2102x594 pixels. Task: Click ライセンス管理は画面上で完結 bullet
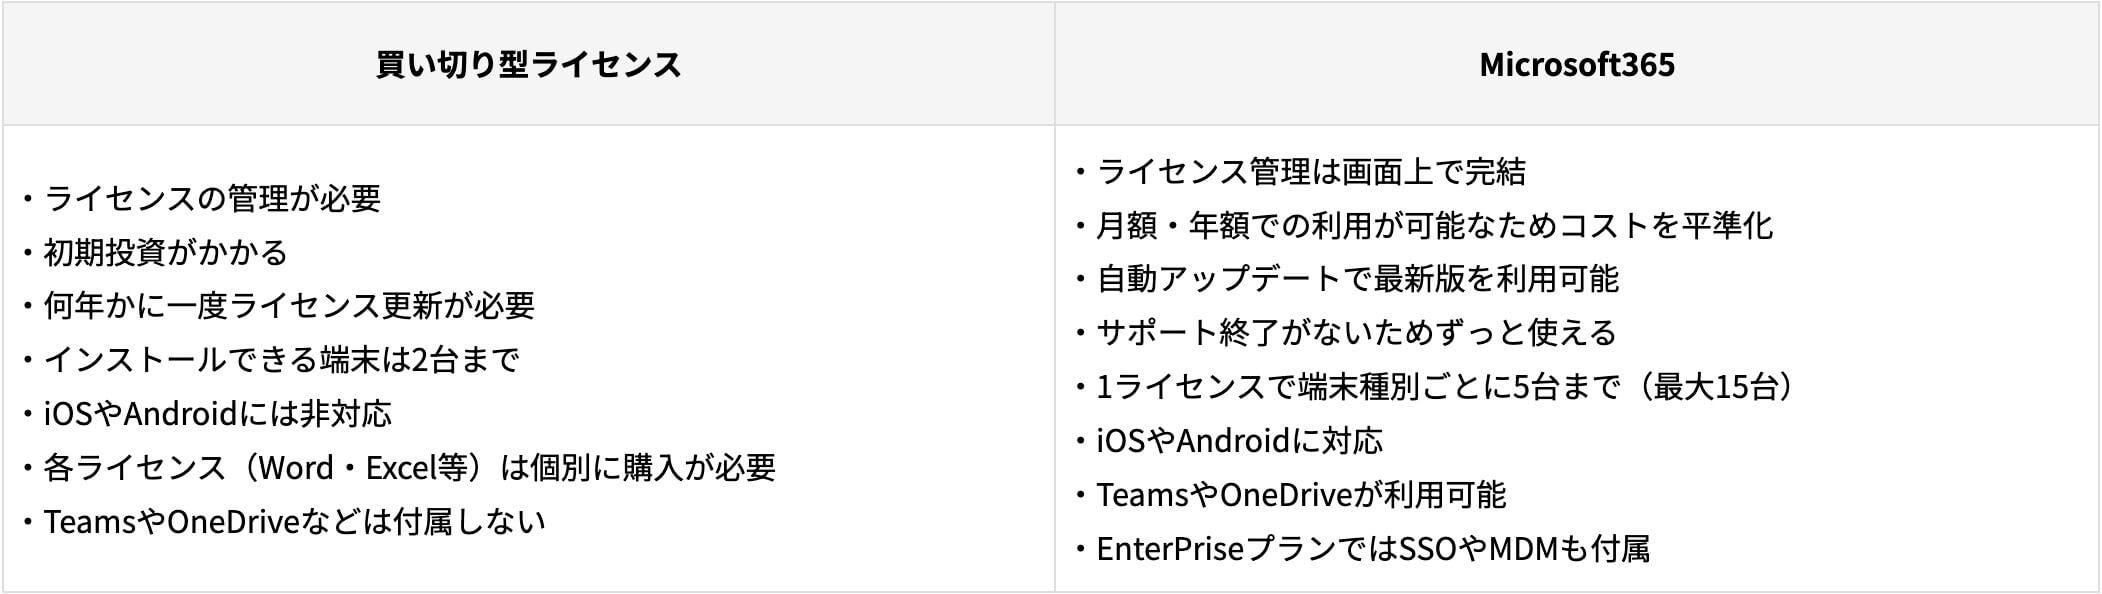(x=1311, y=172)
